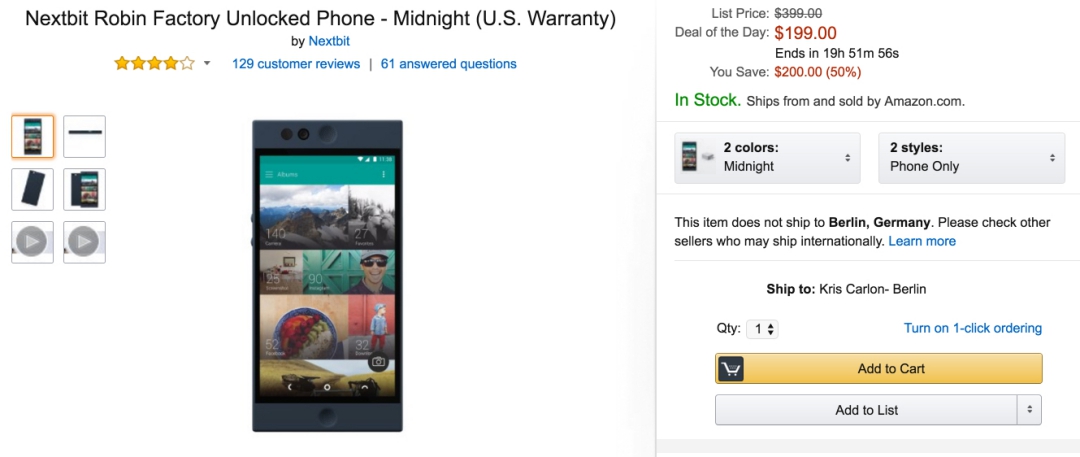The width and height of the screenshot is (1080, 457).
Task: Expand the Add to List arrow menu
Action: [1029, 410]
